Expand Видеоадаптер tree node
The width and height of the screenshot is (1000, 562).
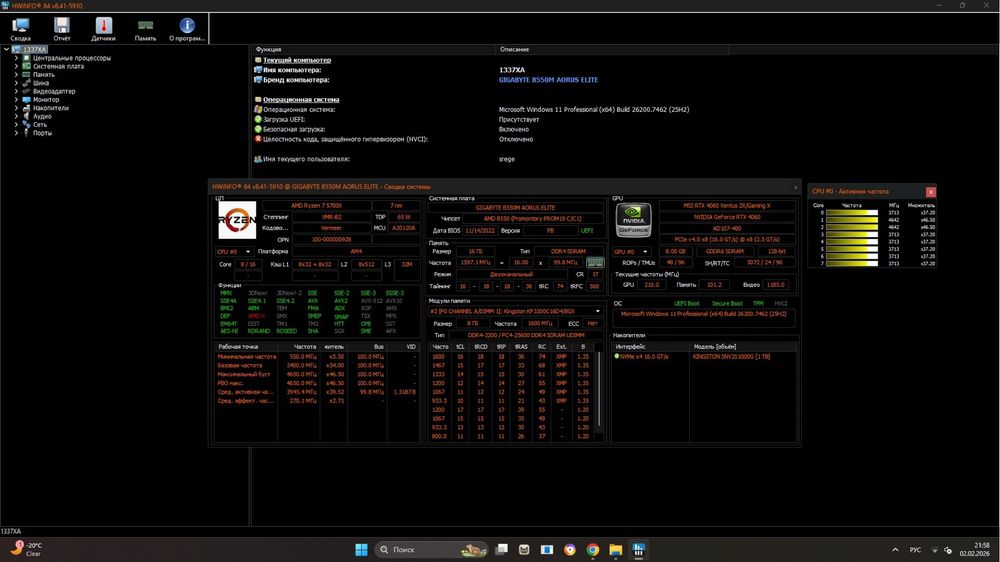[17, 91]
